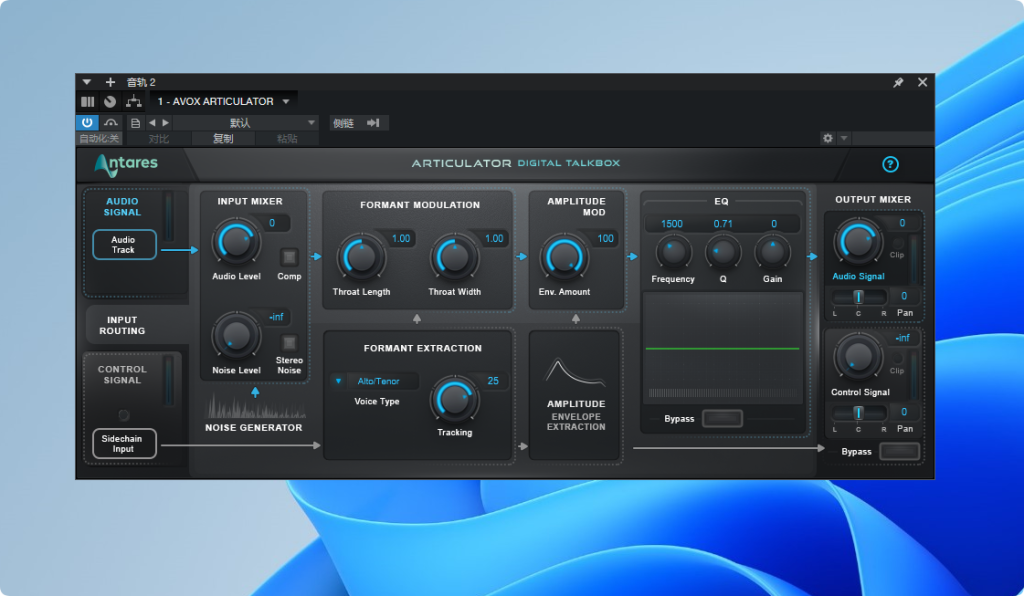This screenshot has width=1024, height=596.
Task: Click the Output Mixer Audio Signal knob
Action: point(858,242)
